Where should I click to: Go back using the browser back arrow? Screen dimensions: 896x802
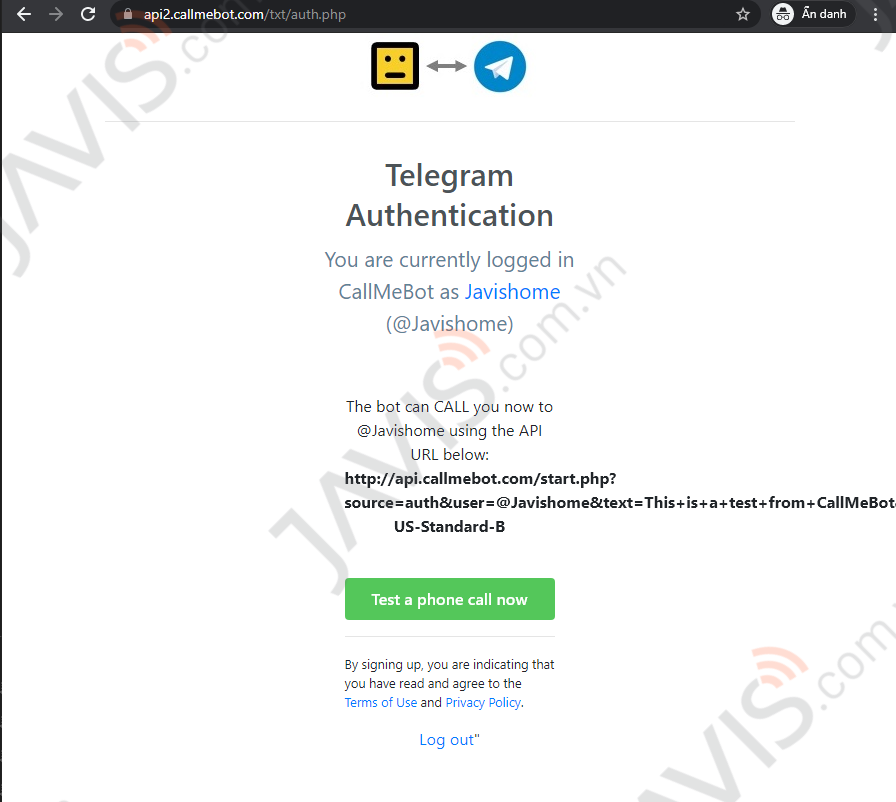click(24, 14)
